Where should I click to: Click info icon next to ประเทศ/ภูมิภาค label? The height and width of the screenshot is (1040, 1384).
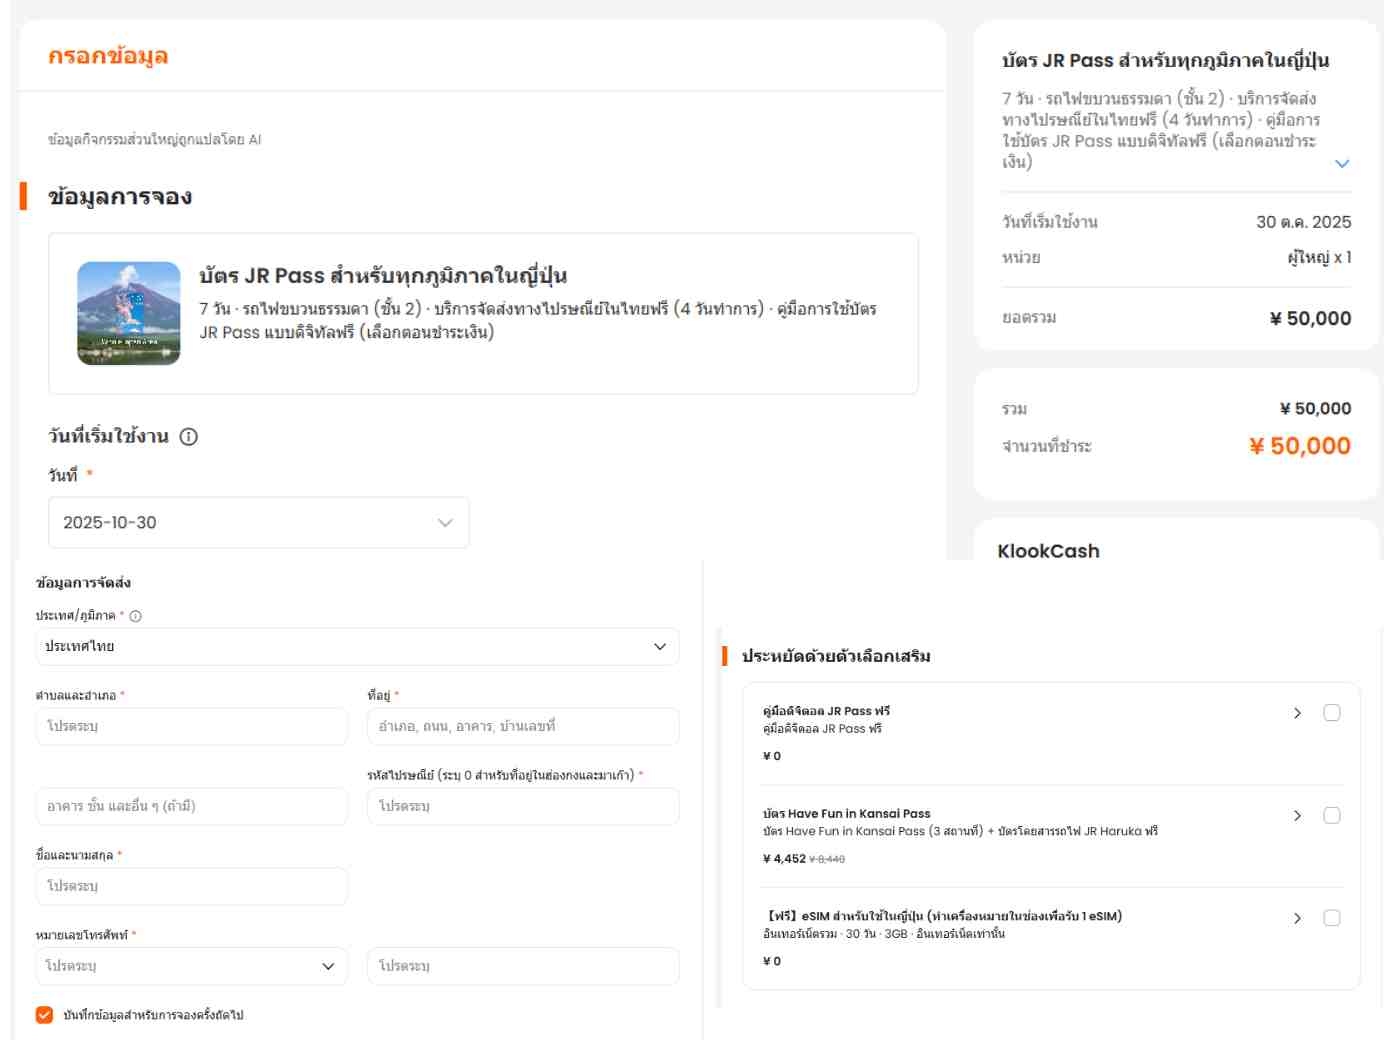tap(136, 616)
